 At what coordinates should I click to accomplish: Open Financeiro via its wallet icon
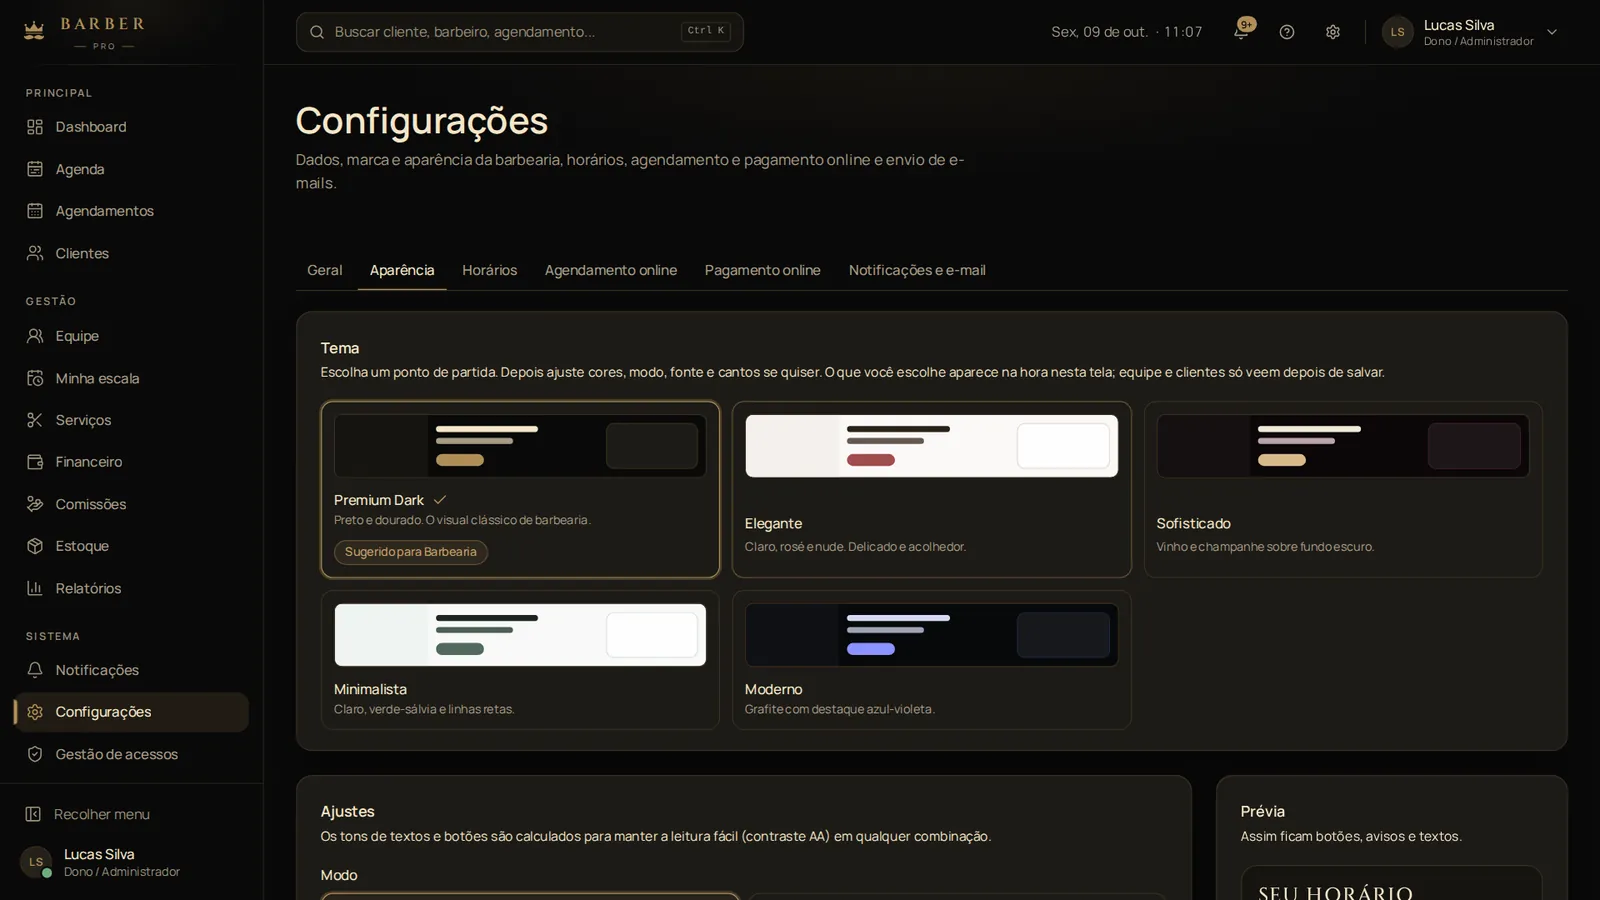(35, 462)
